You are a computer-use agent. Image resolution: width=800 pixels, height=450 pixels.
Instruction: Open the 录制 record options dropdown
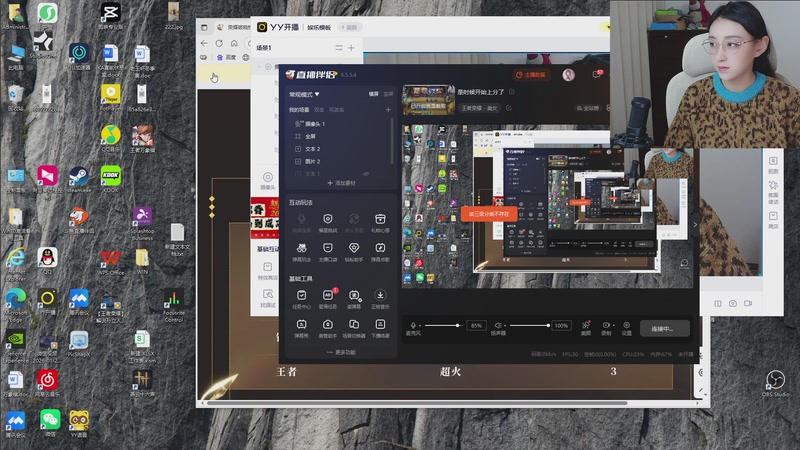[613, 325]
